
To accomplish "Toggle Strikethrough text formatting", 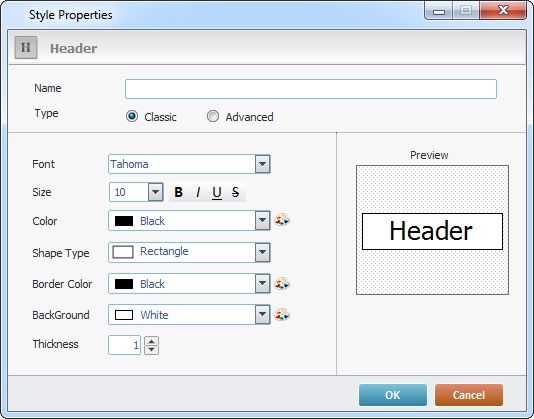I will pyautogui.click(x=235, y=192).
